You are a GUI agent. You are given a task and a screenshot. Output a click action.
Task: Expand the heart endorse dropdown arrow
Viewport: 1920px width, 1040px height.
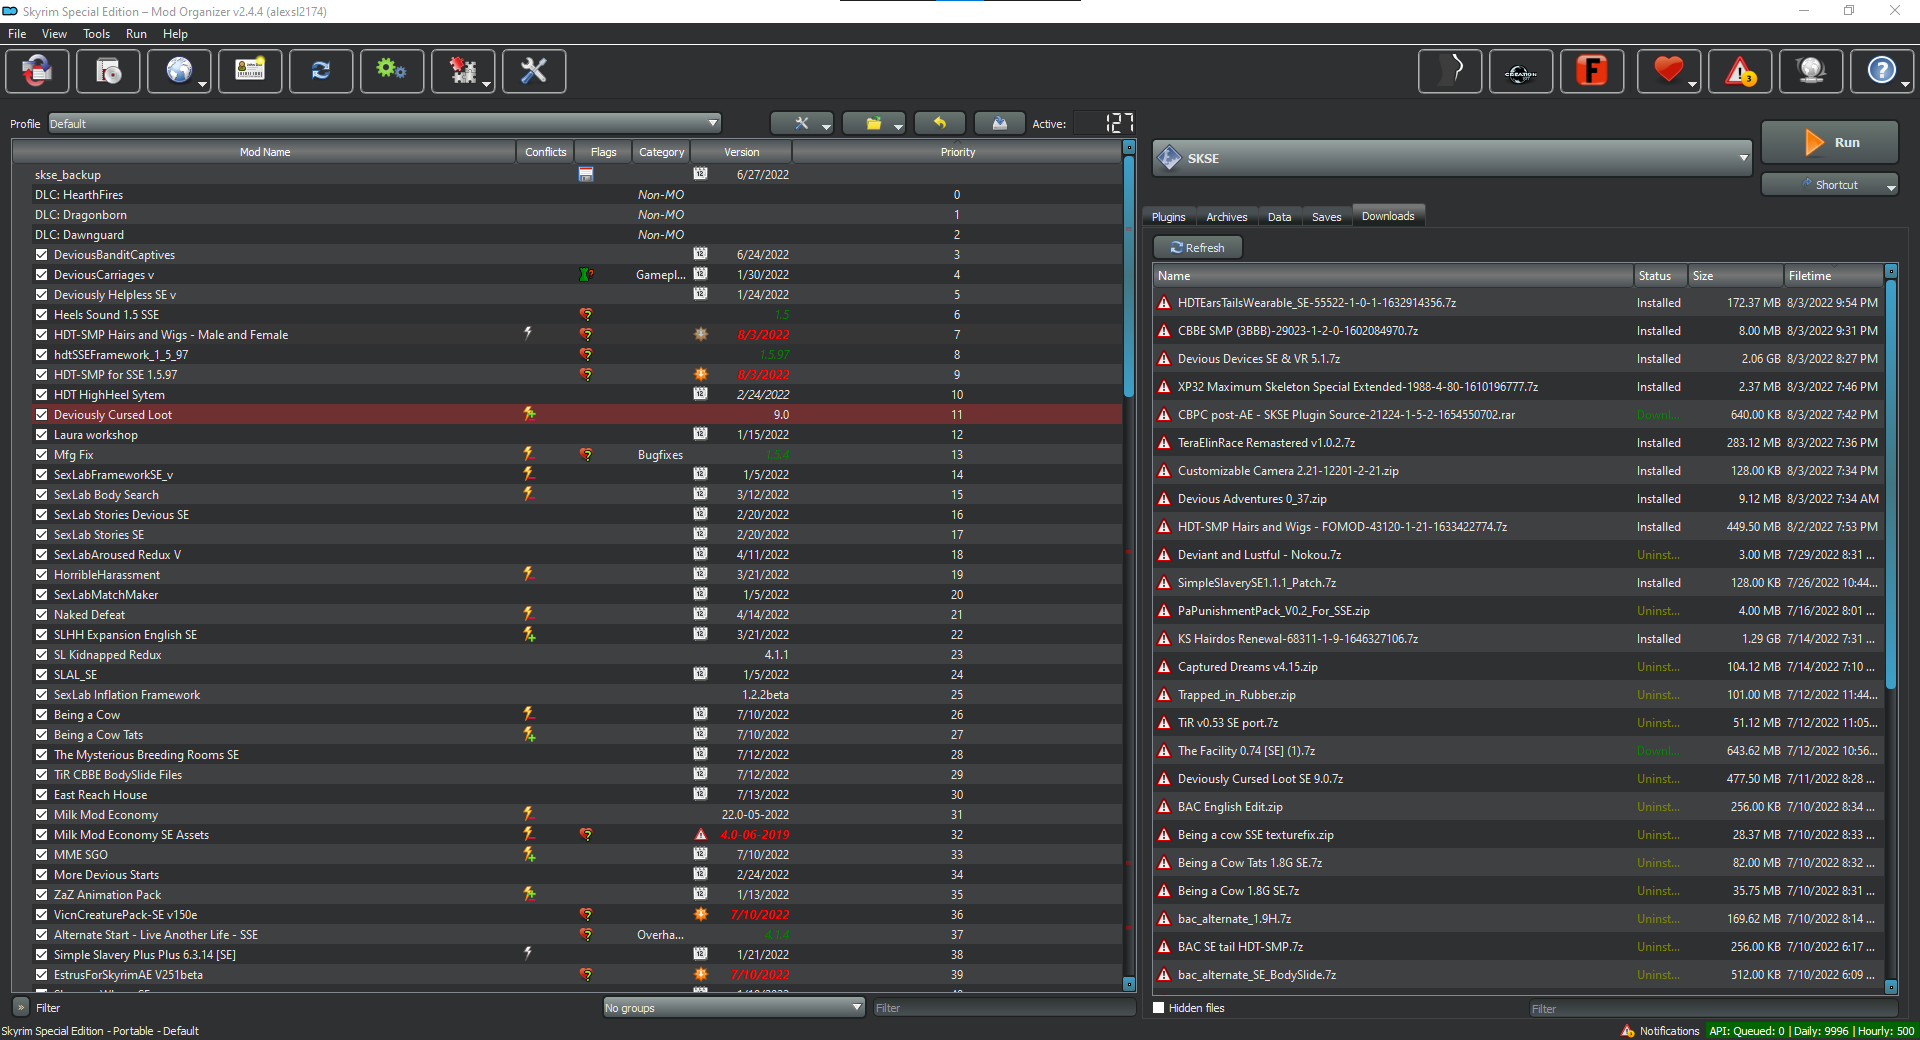pyautogui.click(x=1692, y=85)
